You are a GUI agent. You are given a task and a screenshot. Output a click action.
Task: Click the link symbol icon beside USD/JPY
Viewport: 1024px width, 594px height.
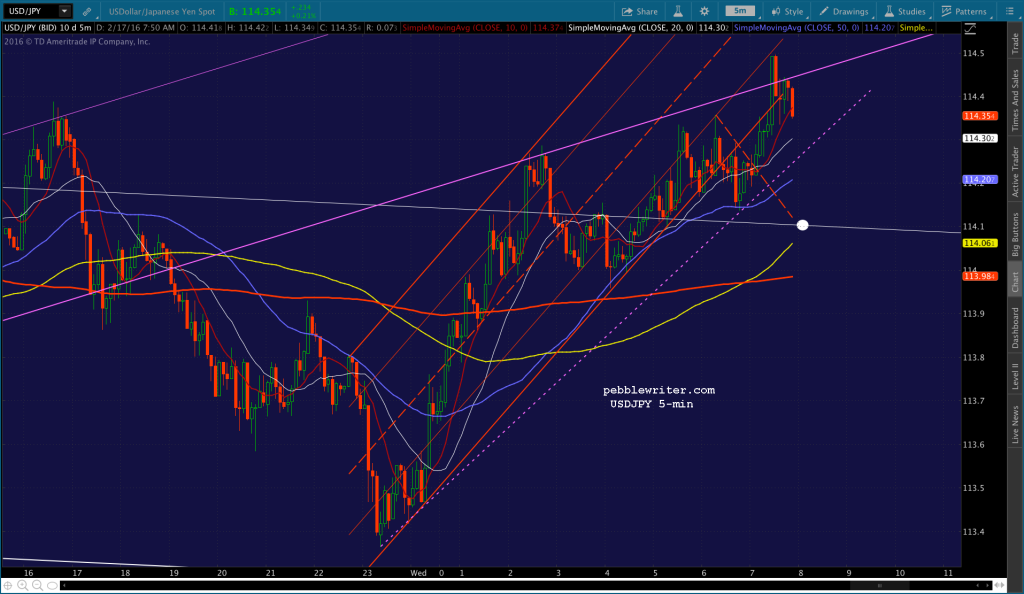click(87, 11)
